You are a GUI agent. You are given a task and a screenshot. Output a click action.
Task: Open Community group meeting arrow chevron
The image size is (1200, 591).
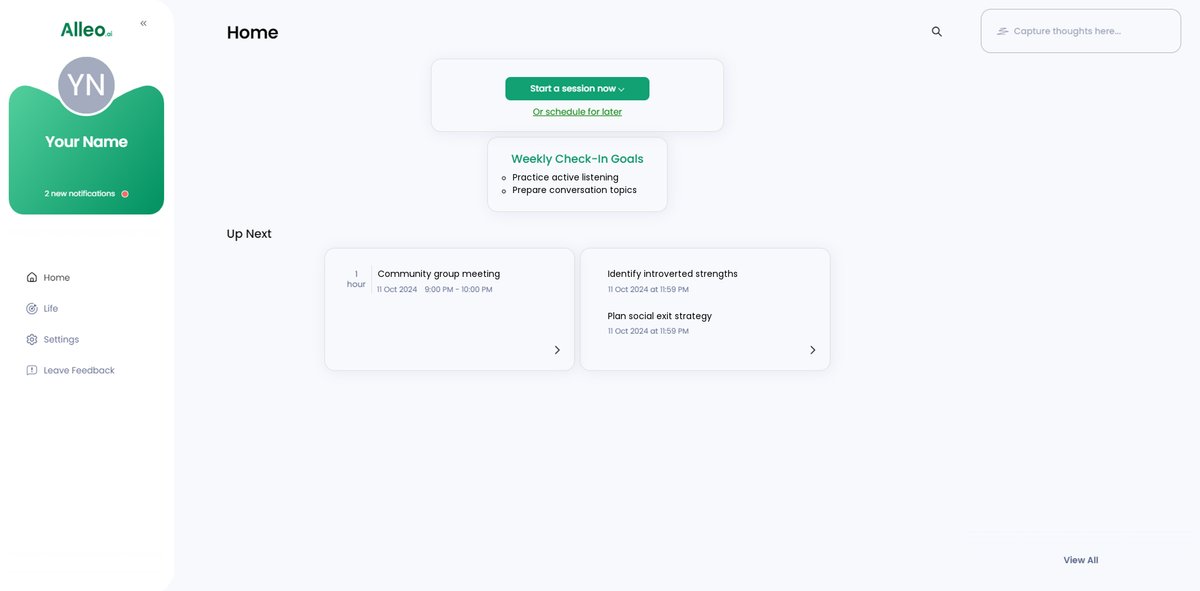[557, 350]
